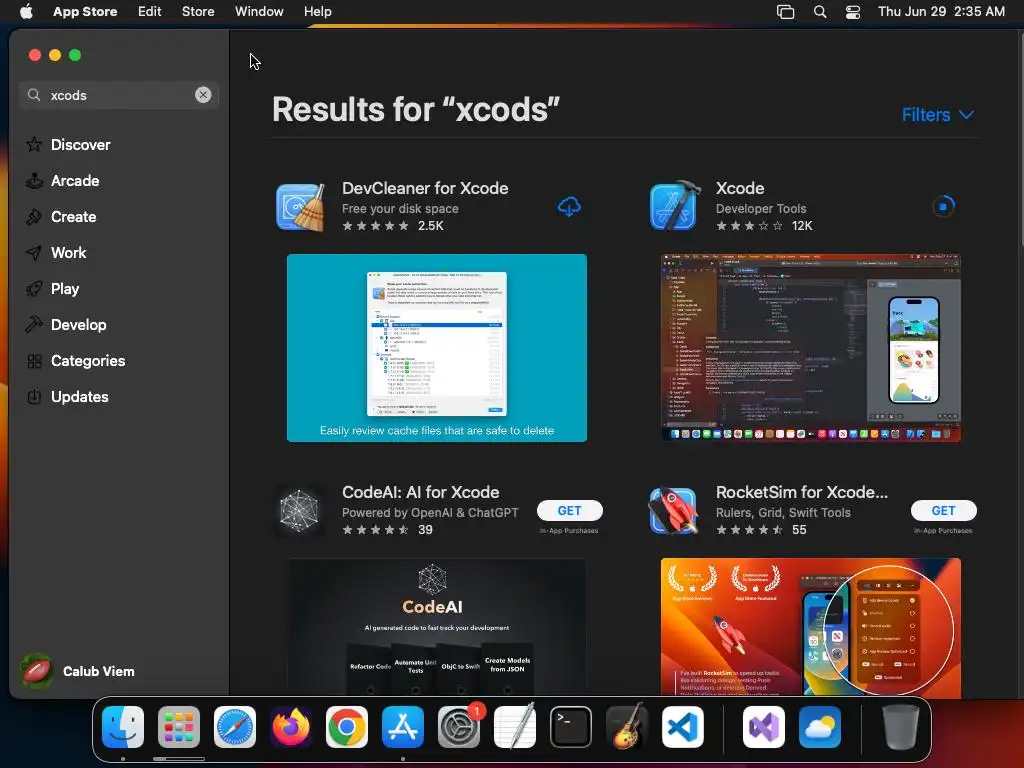Launch Firefox from the Dock

(291, 727)
